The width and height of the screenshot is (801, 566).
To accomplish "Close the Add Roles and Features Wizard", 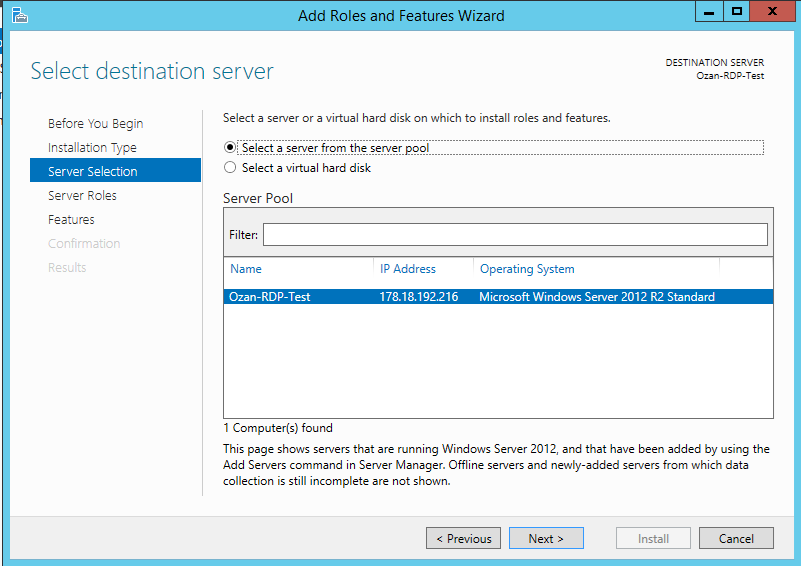I will coord(773,12).
